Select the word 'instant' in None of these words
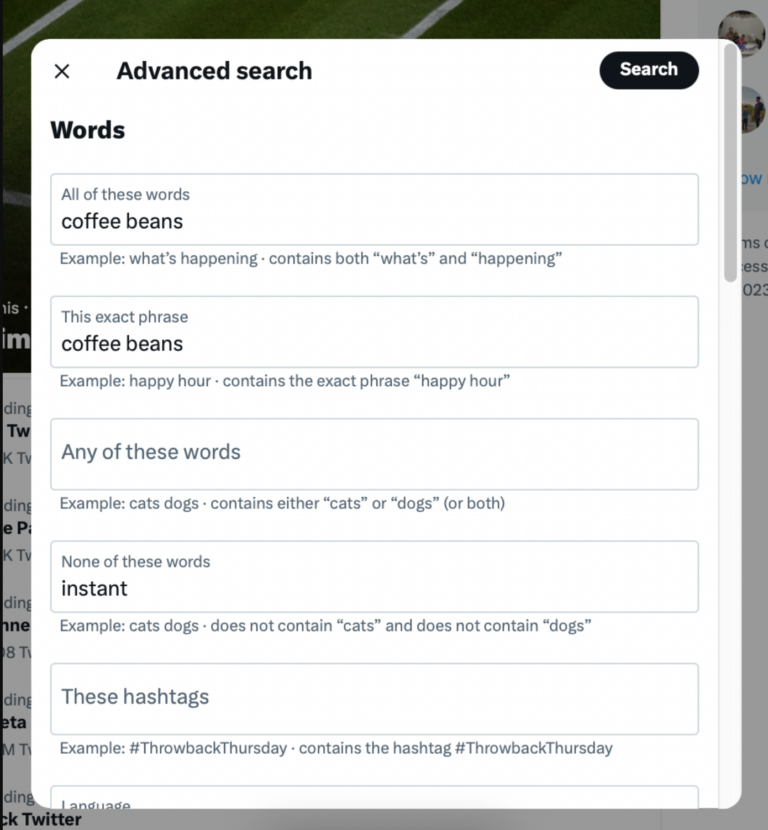768x830 pixels. 92,589
